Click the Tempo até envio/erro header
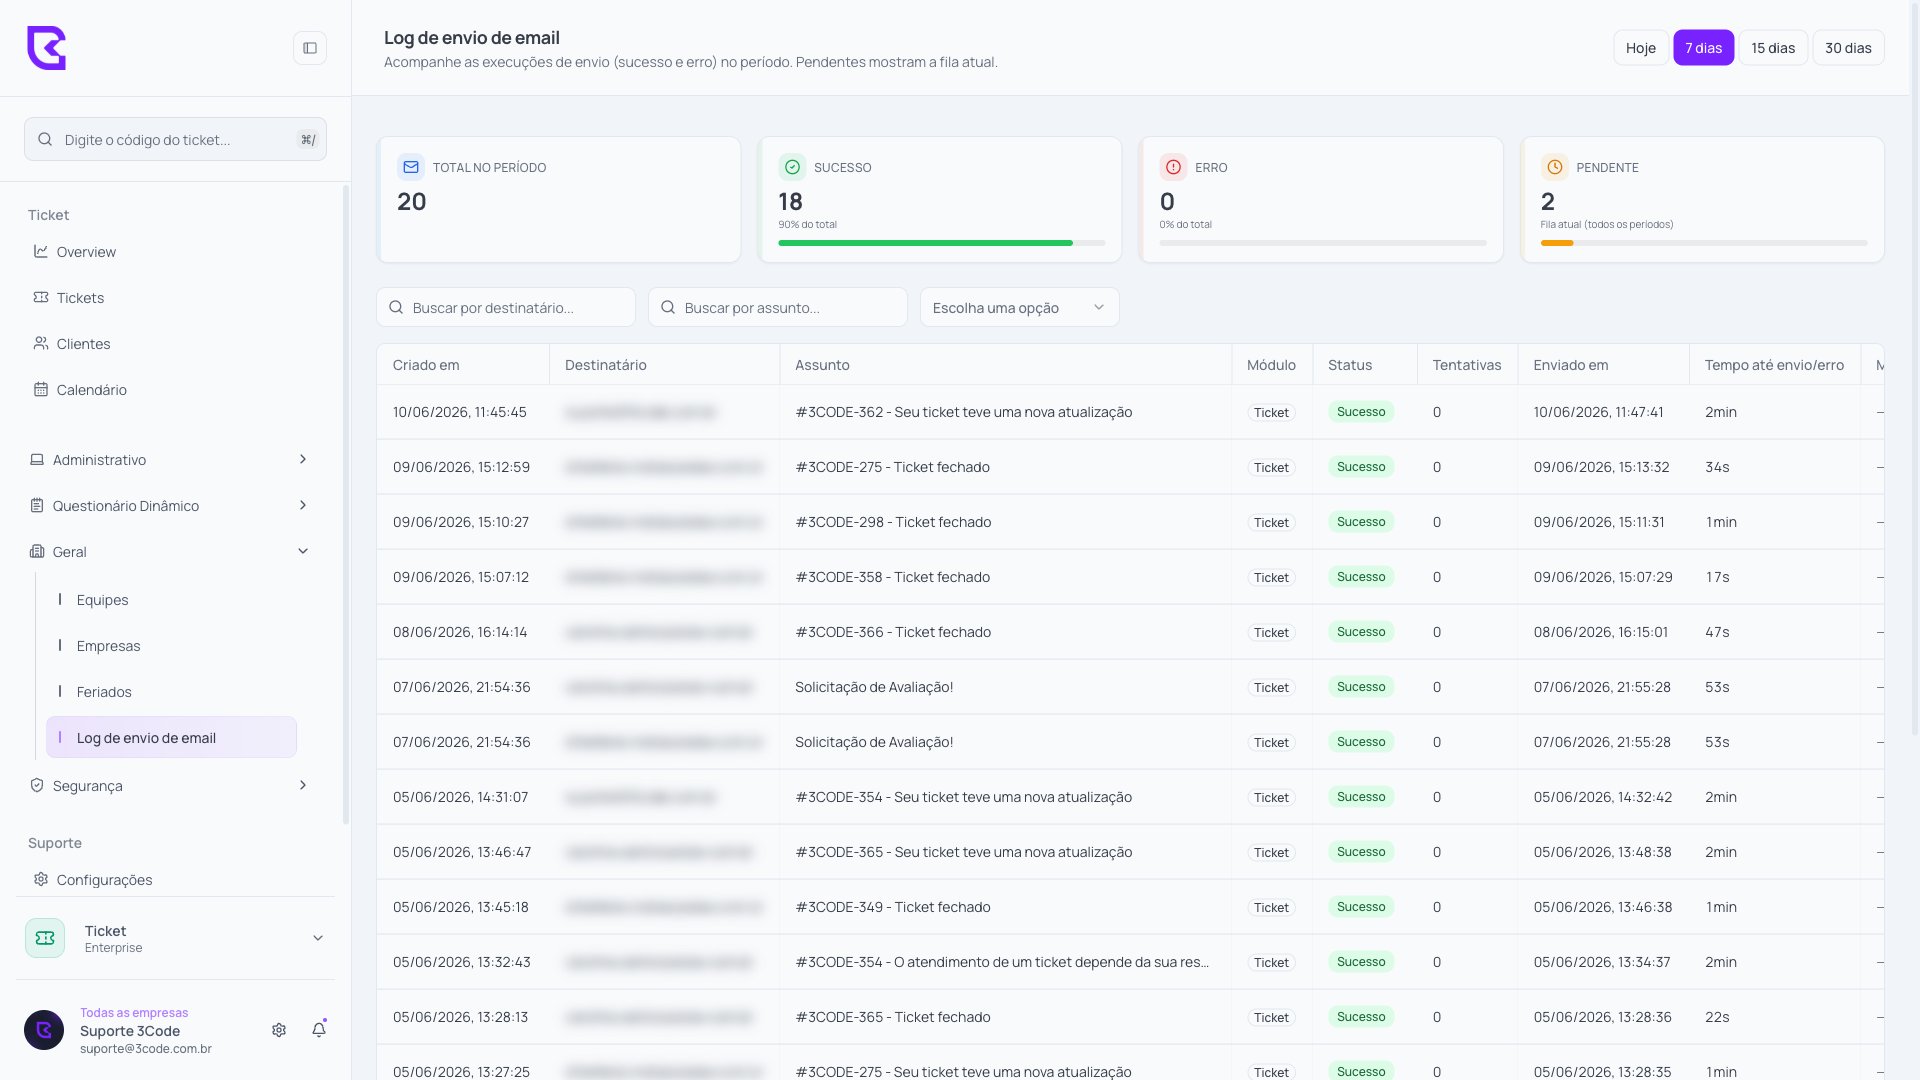The width and height of the screenshot is (1920, 1080). click(1774, 365)
